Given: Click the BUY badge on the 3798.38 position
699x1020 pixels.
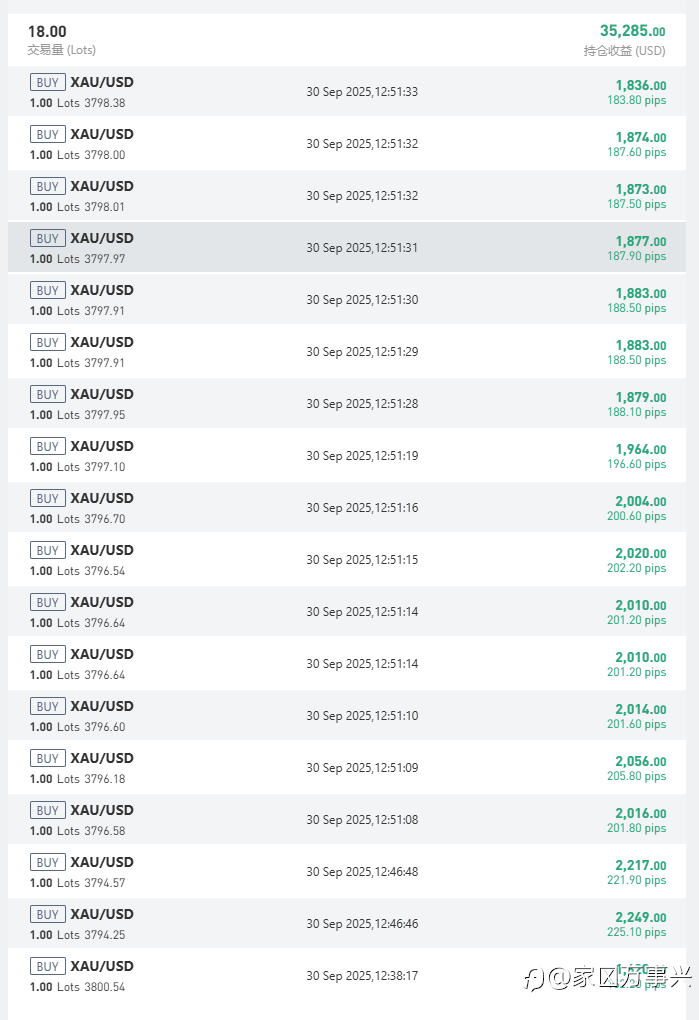Looking at the screenshot, I should [47, 83].
